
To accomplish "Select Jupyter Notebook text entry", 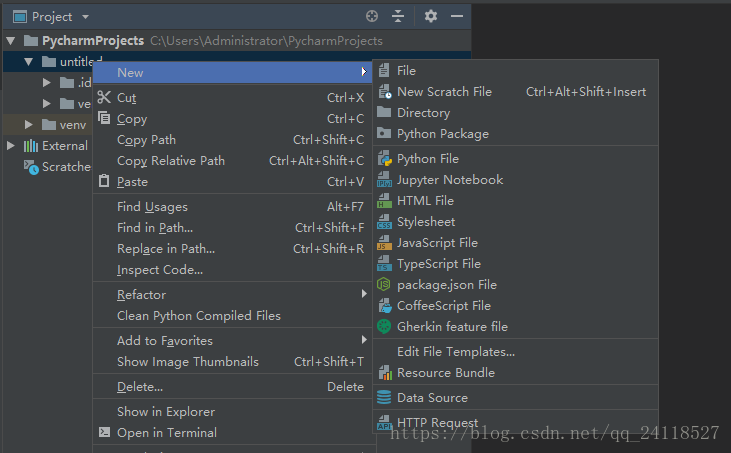I will 450,180.
